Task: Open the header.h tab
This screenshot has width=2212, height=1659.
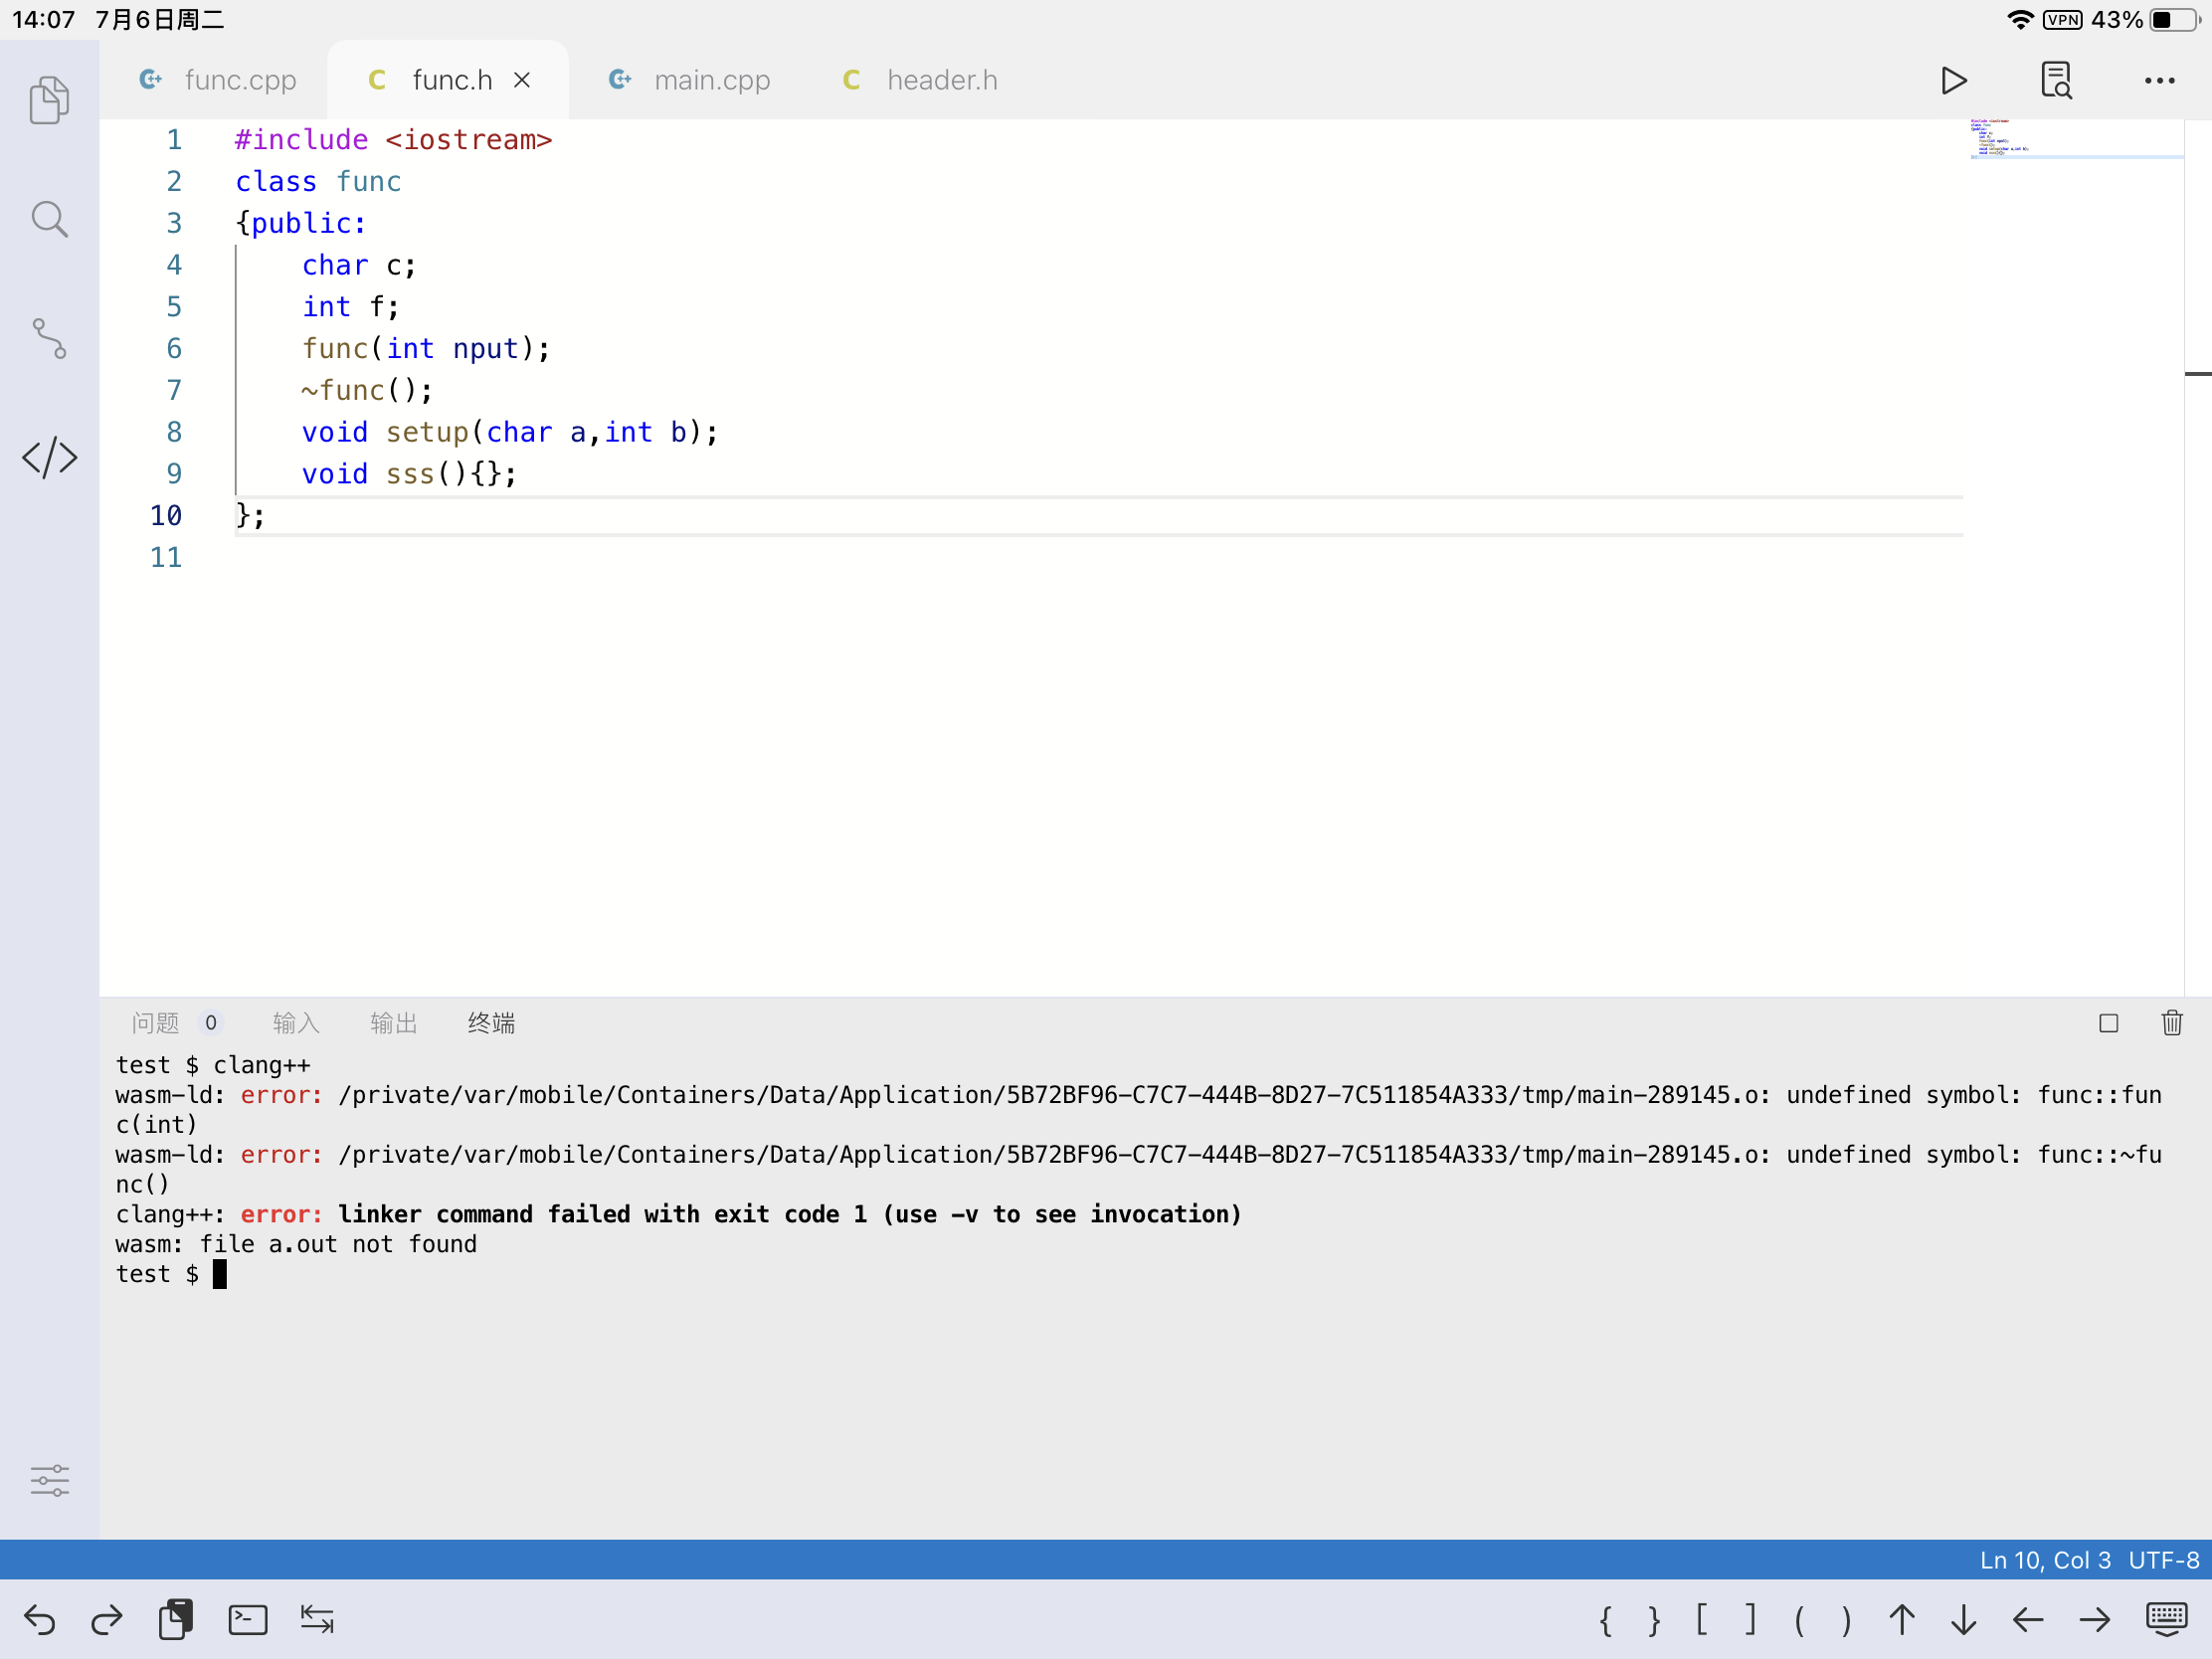Action: click(x=920, y=80)
